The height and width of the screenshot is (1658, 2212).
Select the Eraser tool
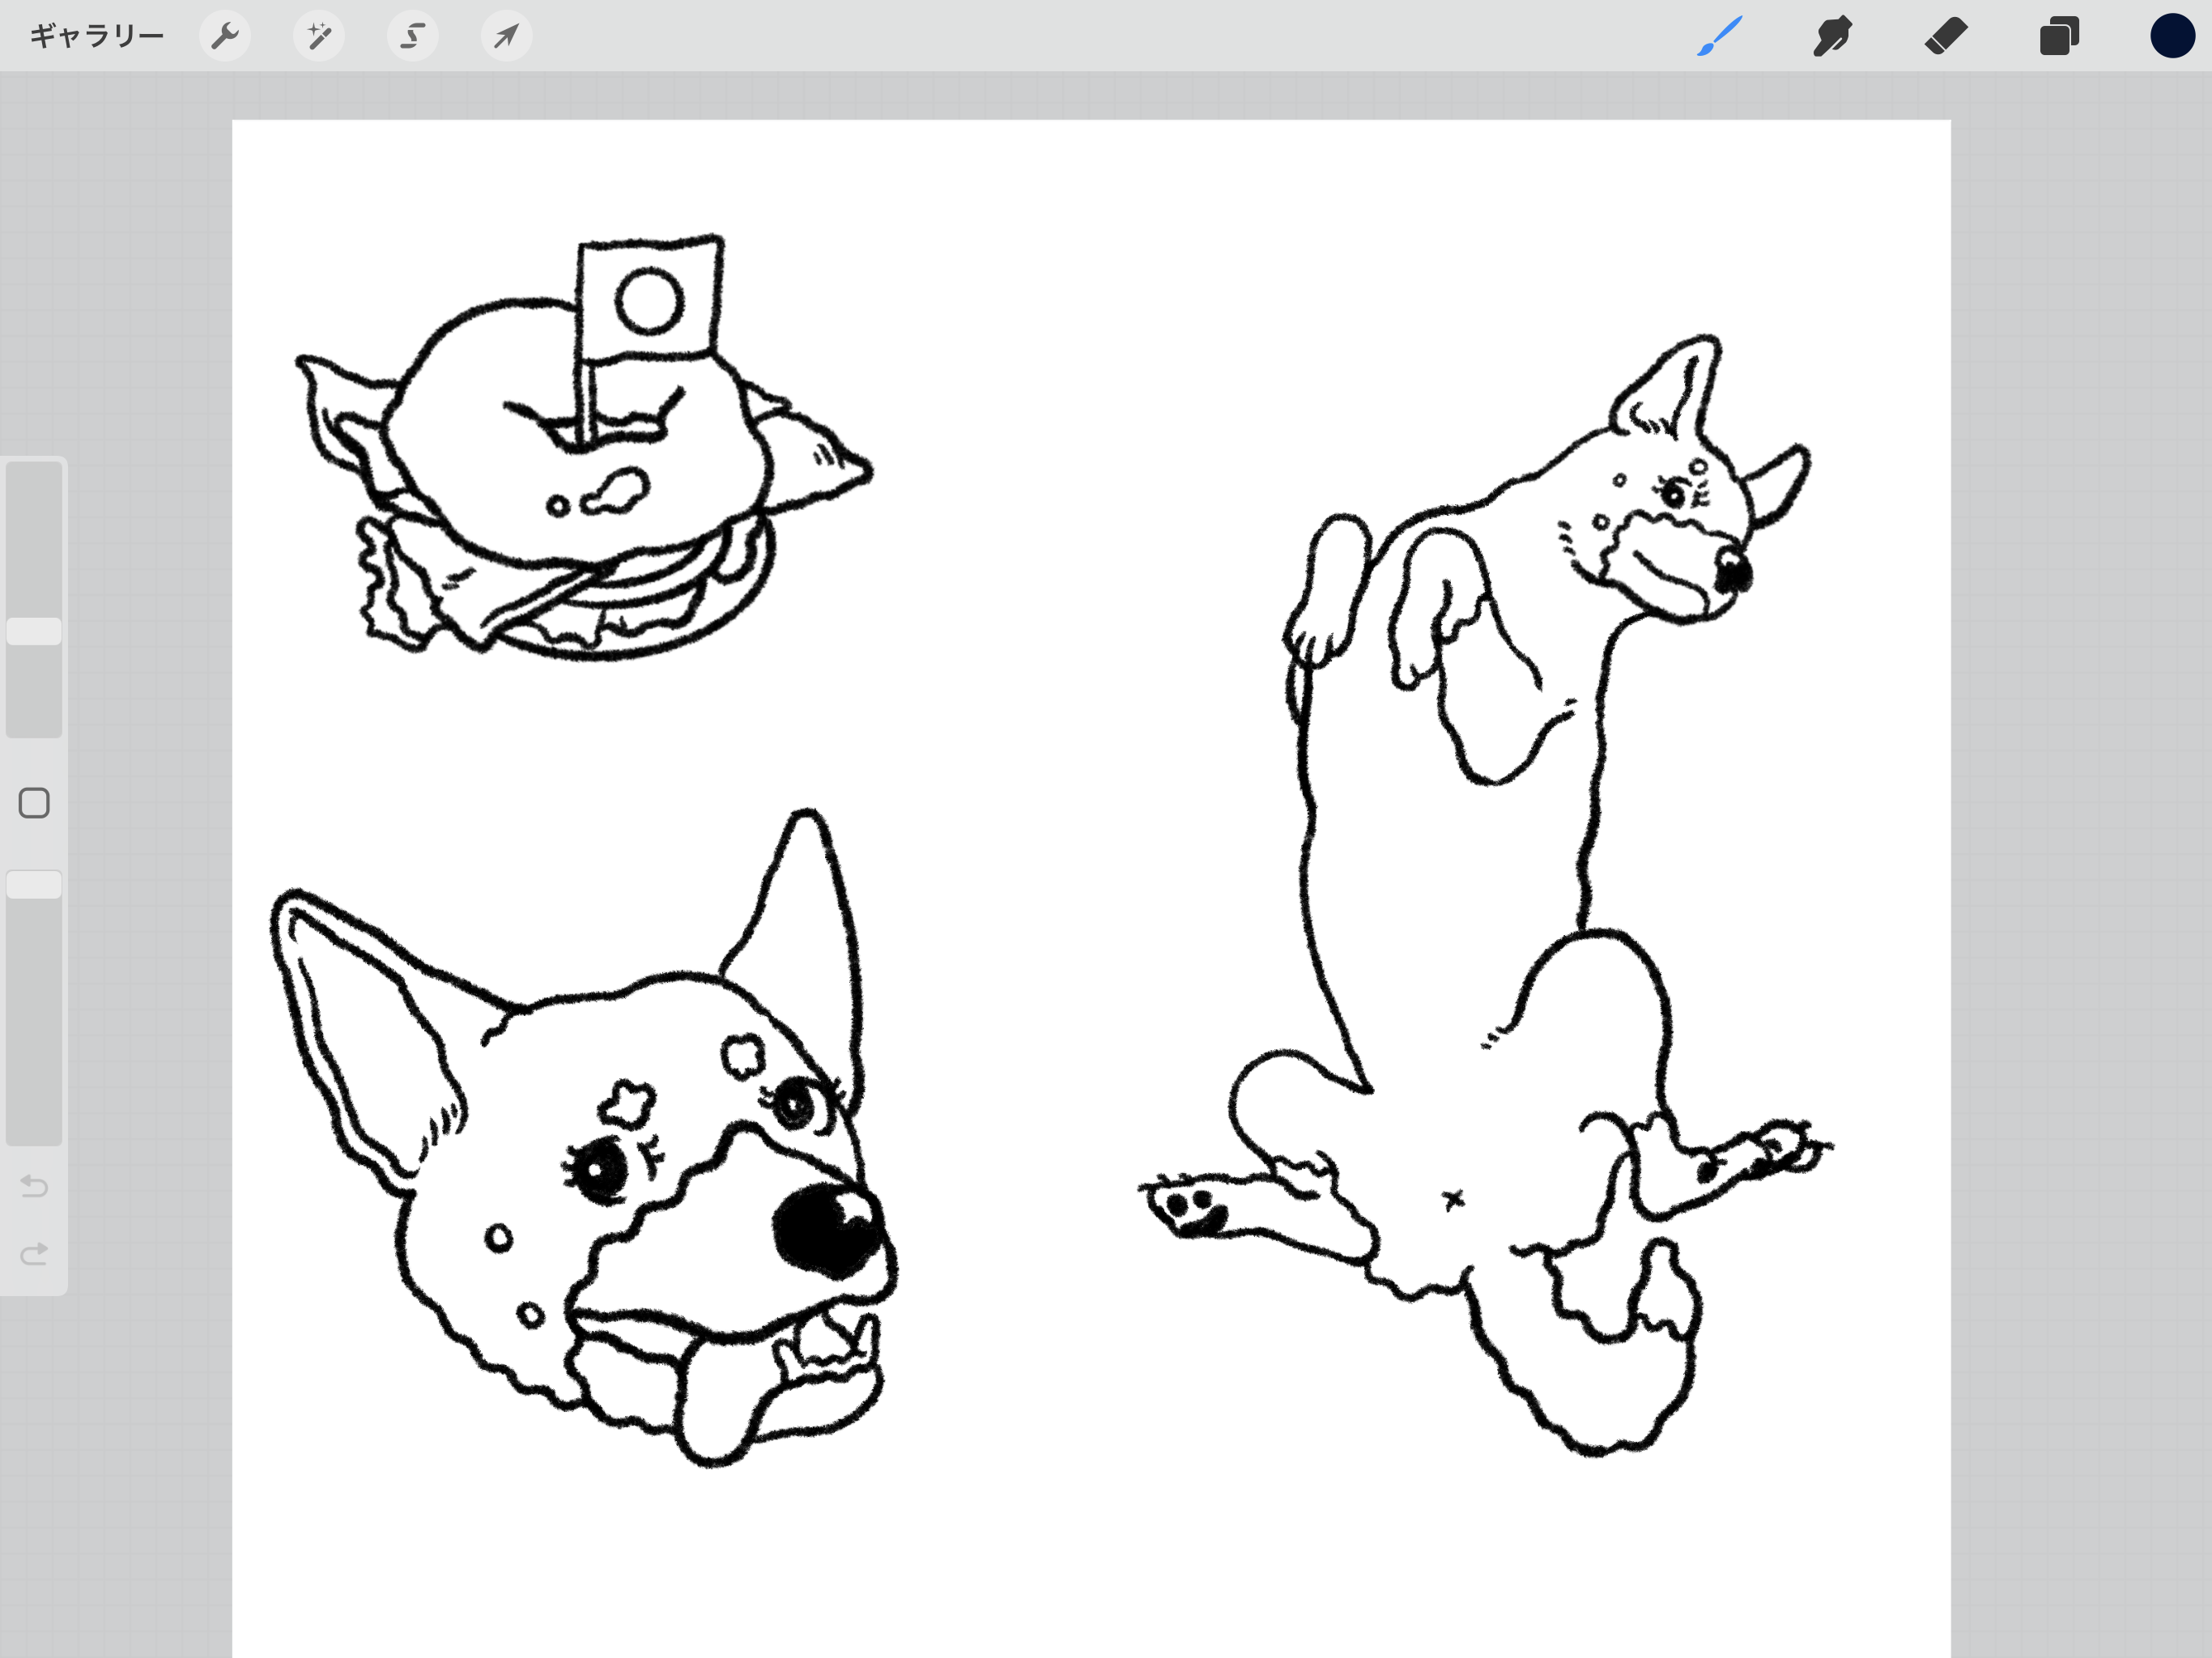pos(1946,37)
